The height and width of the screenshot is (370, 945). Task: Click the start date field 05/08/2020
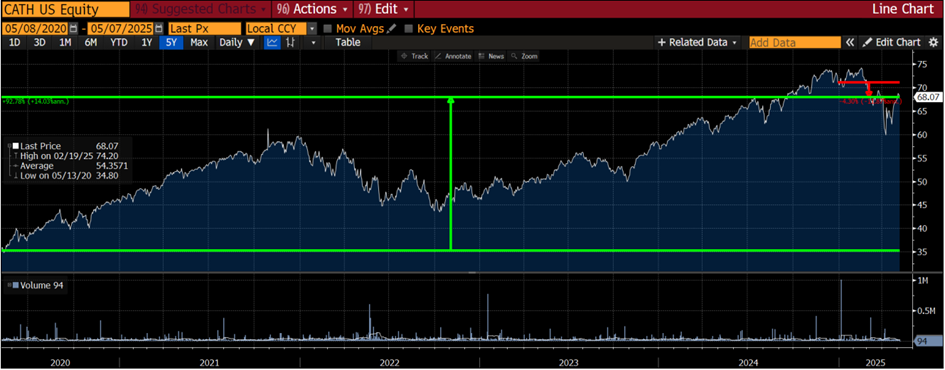[x=36, y=28]
